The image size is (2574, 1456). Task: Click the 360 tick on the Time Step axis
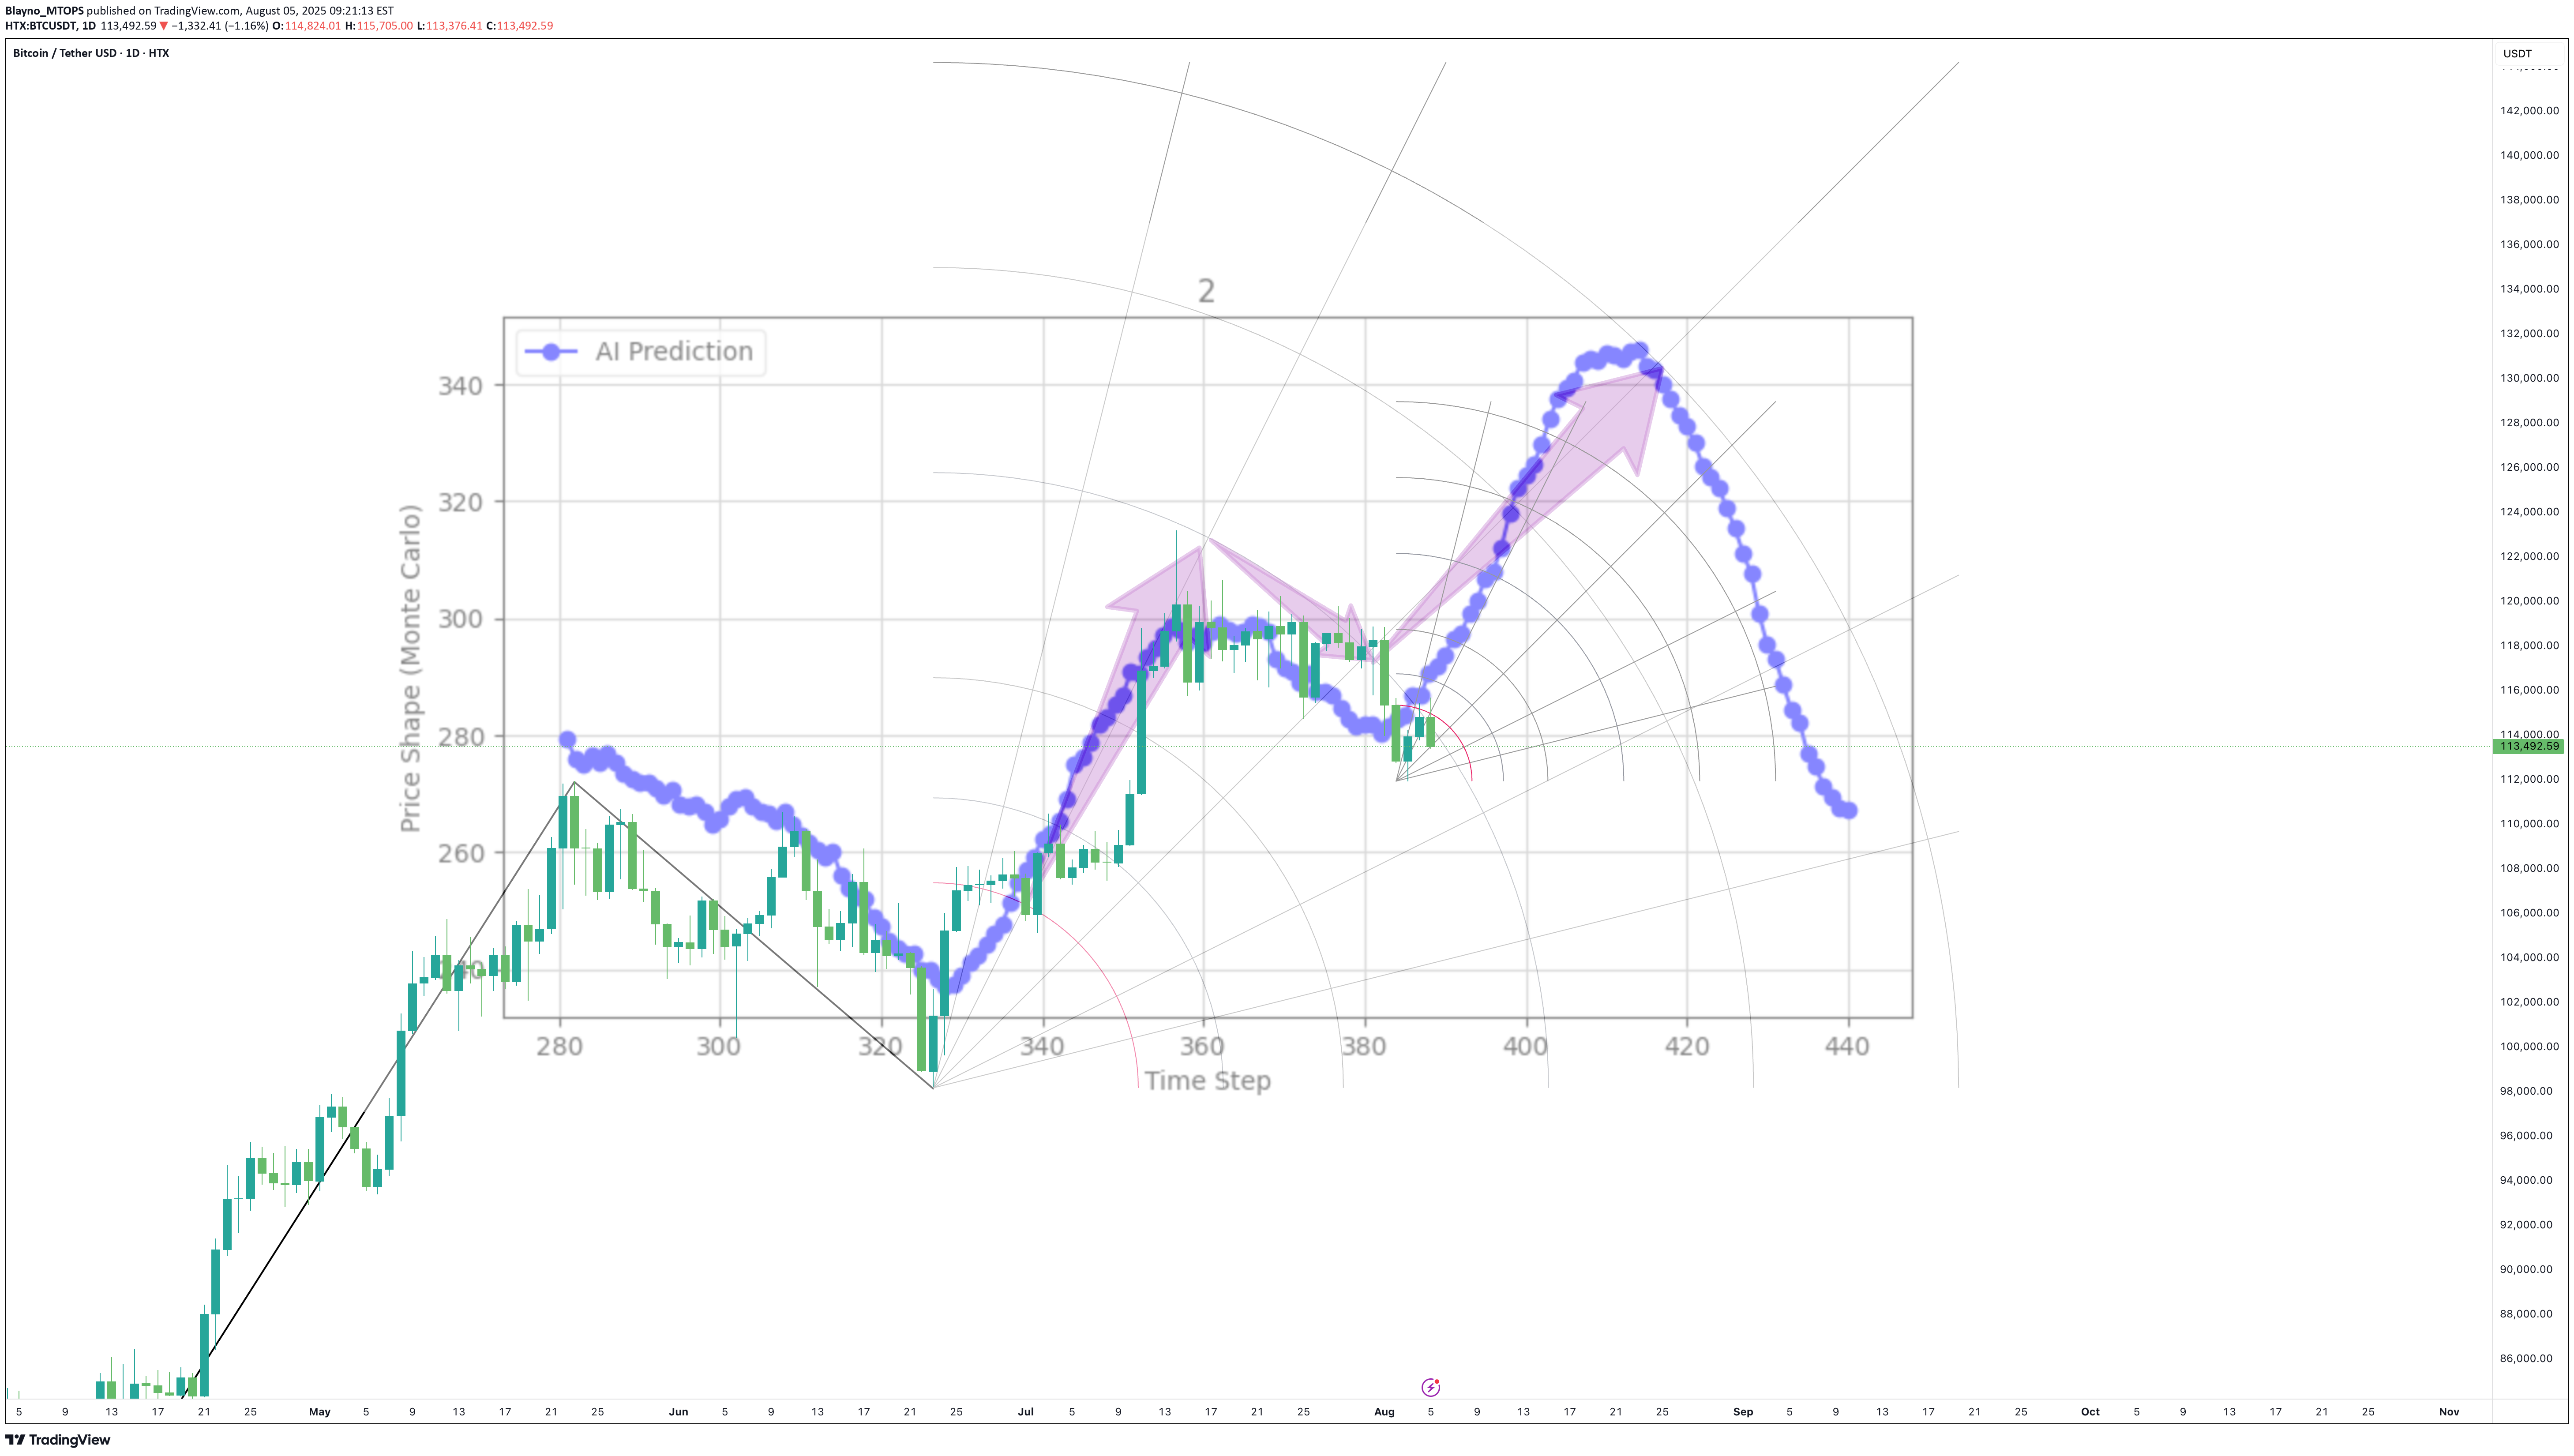[x=1202, y=1047]
